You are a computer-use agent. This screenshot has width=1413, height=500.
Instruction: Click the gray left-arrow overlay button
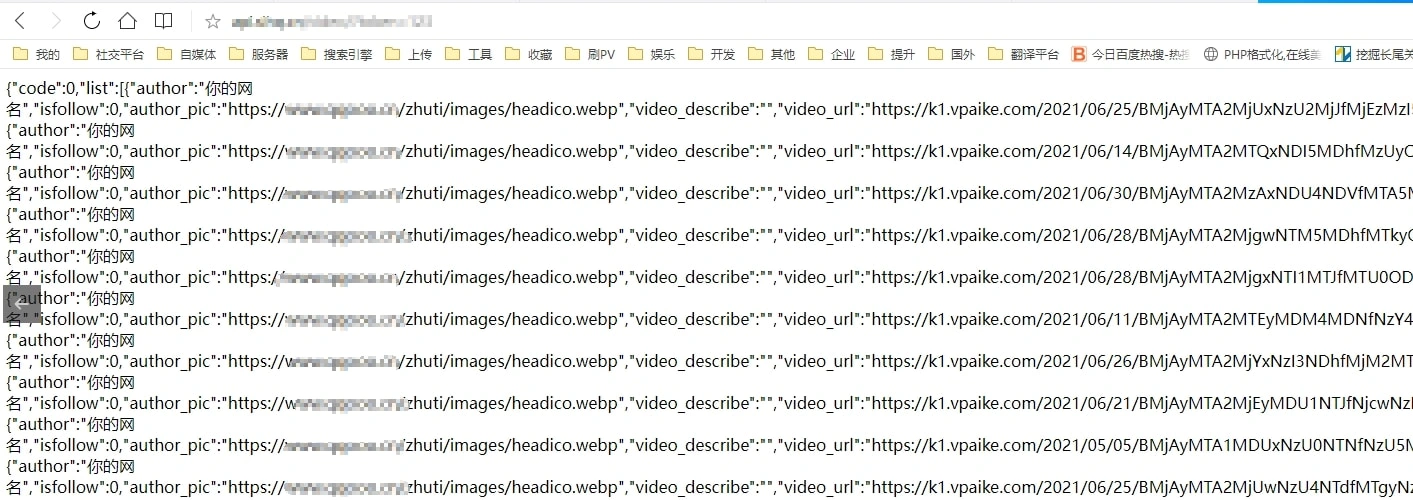point(21,302)
